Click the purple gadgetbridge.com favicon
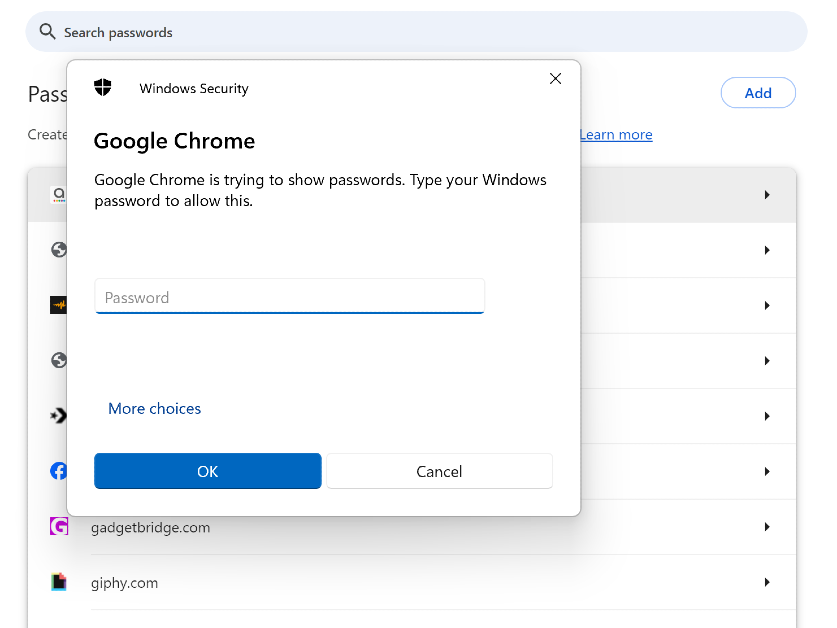Screen dimensions: 837x628 (59, 527)
